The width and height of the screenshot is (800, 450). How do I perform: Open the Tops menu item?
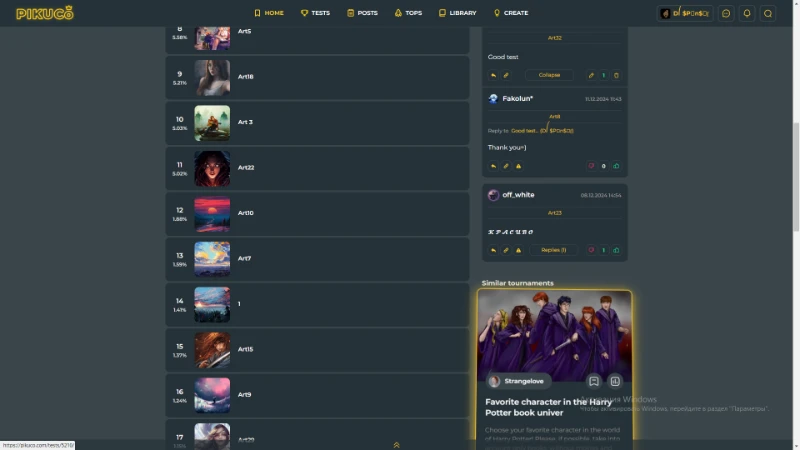tap(408, 13)
